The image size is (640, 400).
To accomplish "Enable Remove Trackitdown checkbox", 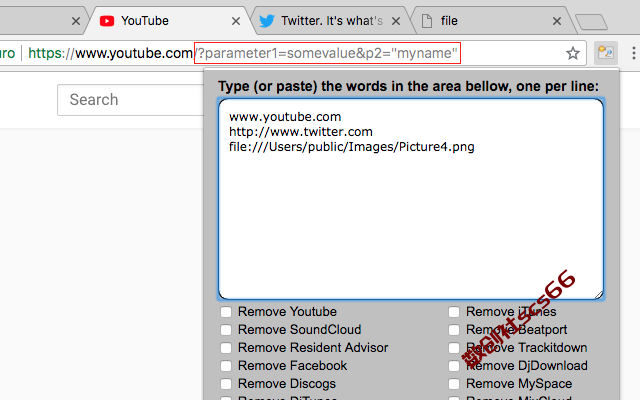I will [x=454, y=348].
